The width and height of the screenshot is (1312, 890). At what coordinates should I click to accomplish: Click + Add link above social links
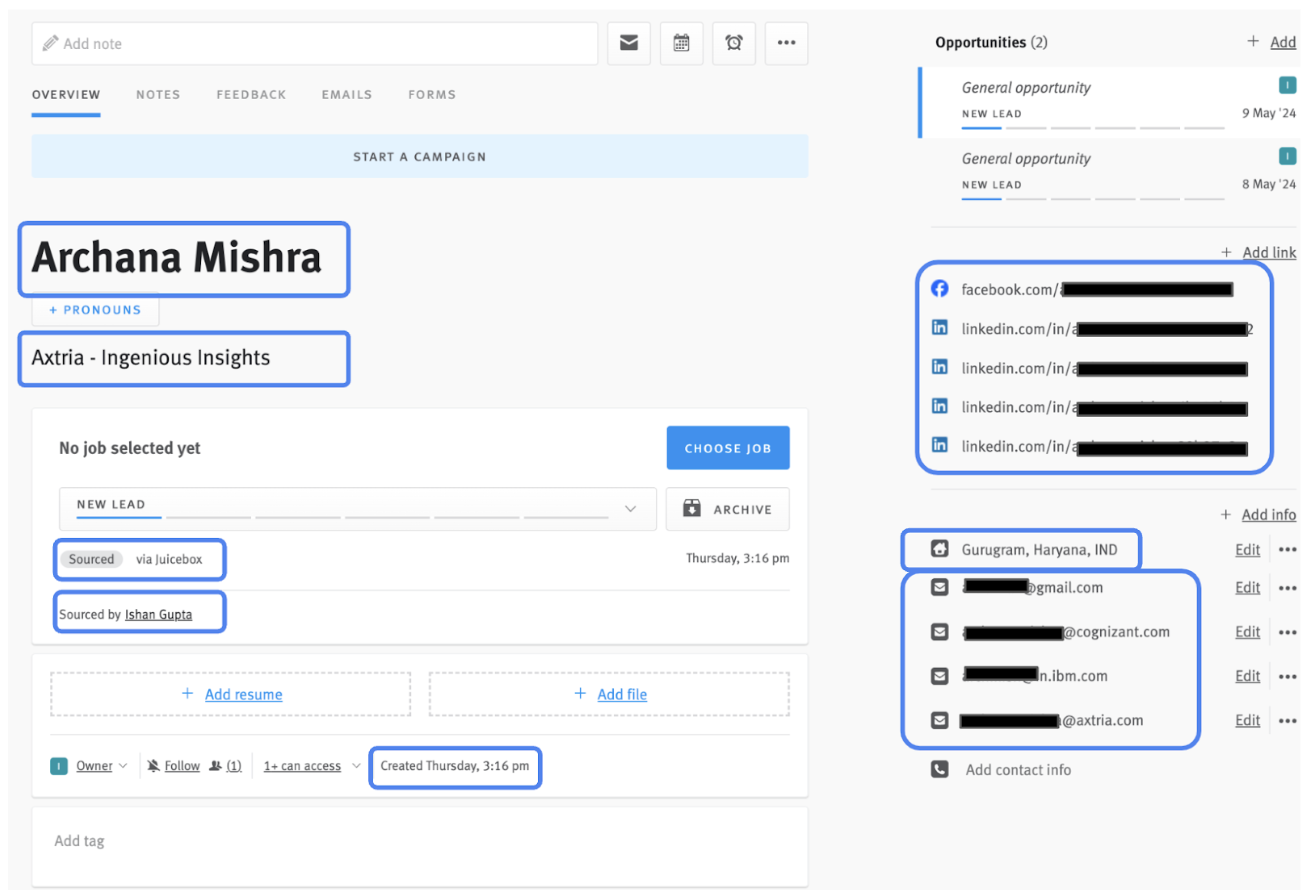[x=1259, y=253]
